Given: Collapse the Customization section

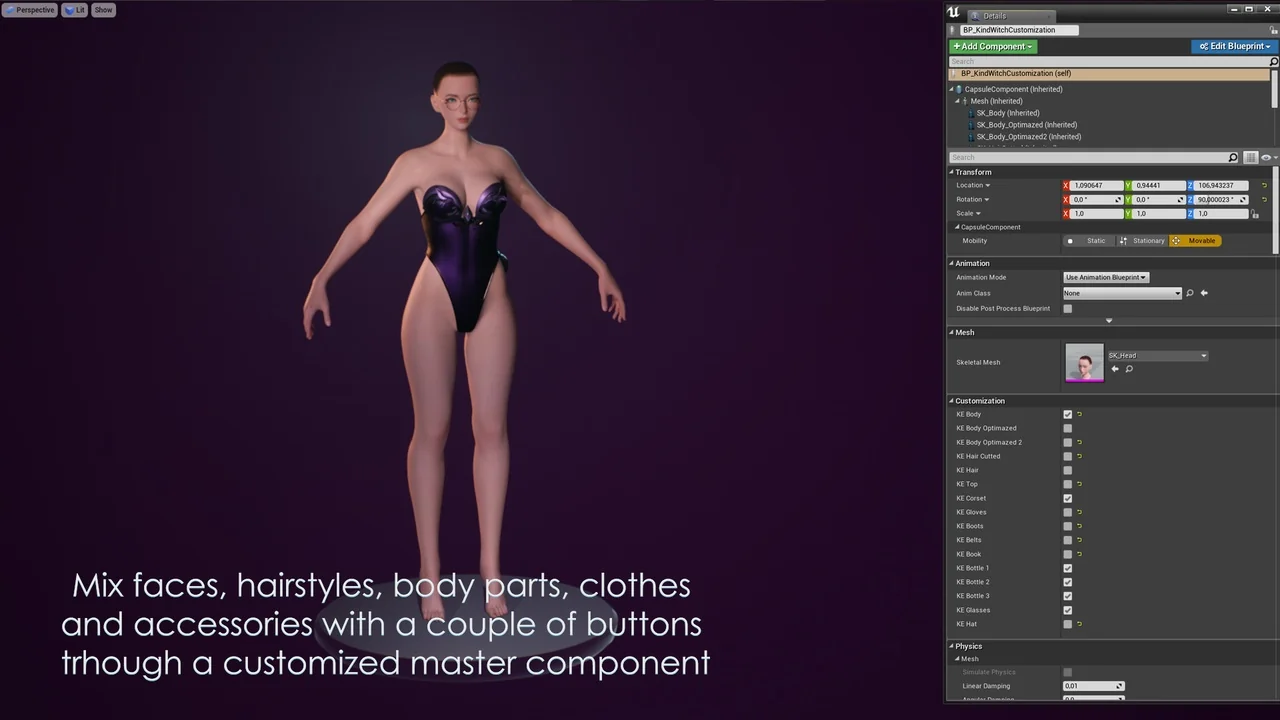Looking at the screenshot, I should pyautogui.click(x=952, y=401).
